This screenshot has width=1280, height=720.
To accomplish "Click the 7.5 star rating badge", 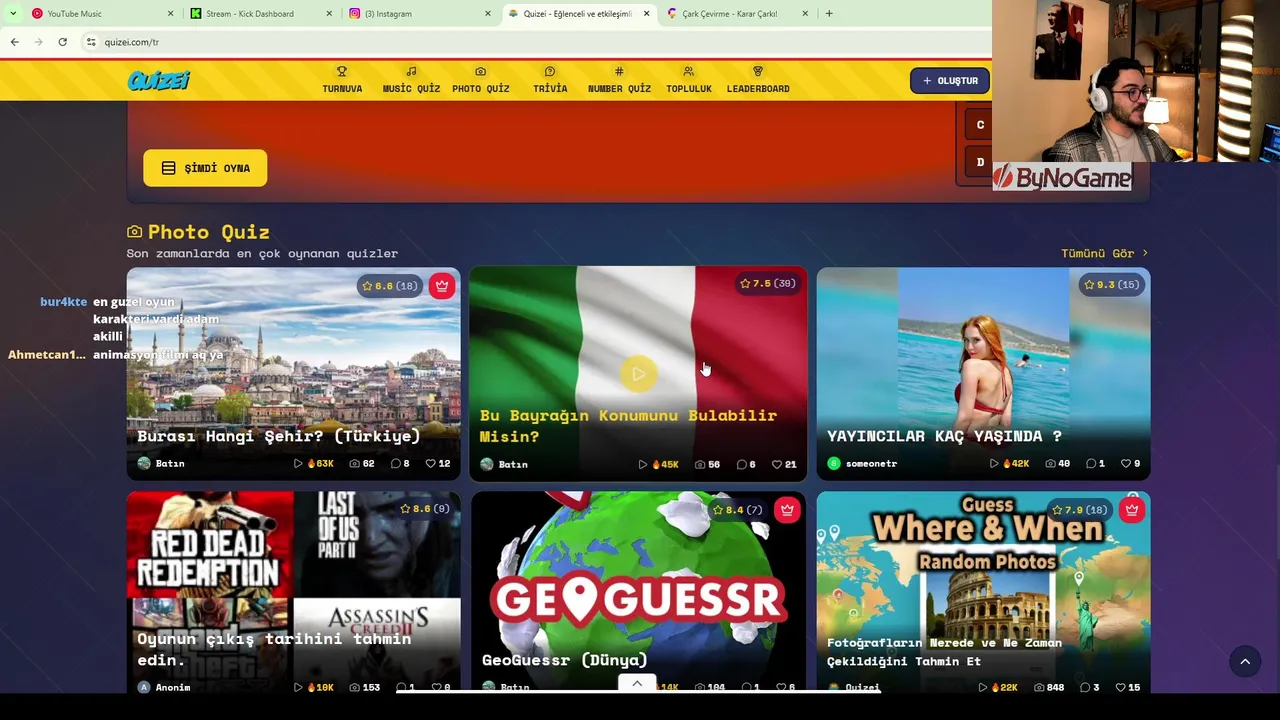I will [768, 284].
